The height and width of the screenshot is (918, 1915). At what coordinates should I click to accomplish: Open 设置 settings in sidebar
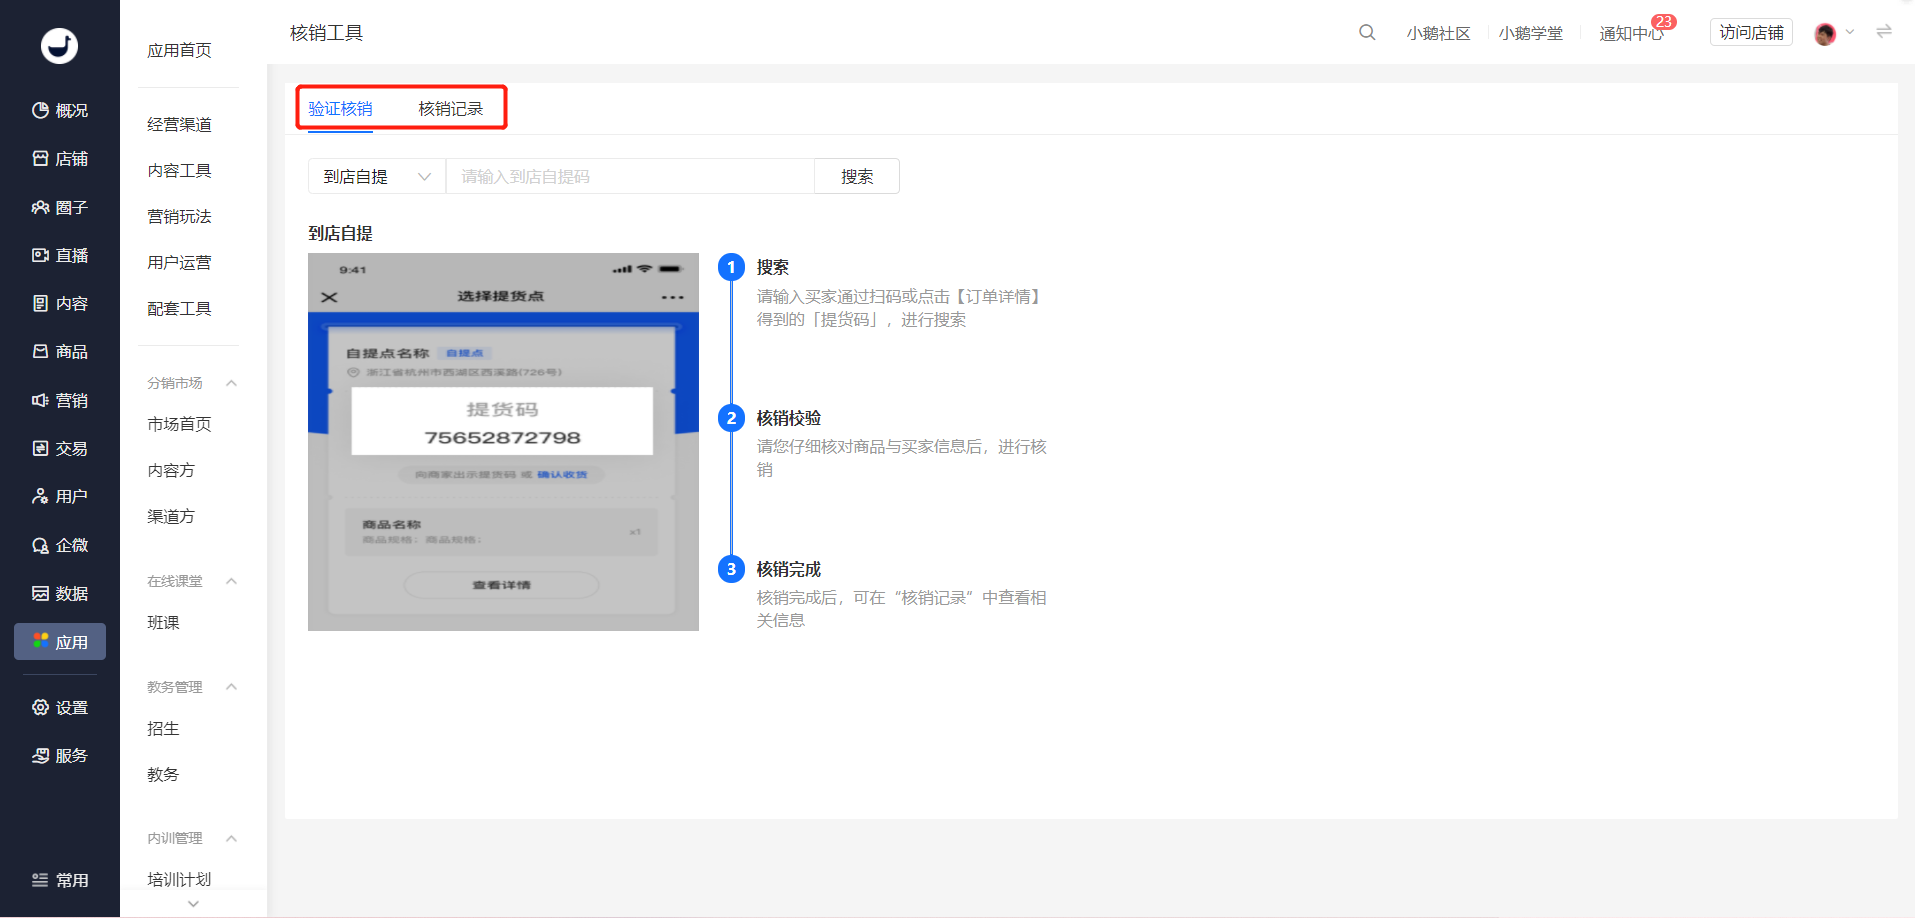60,707
